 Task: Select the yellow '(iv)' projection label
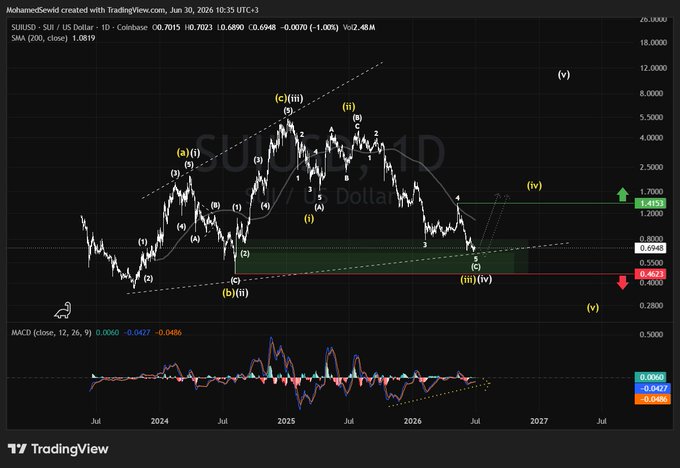(x=534, y=186)
